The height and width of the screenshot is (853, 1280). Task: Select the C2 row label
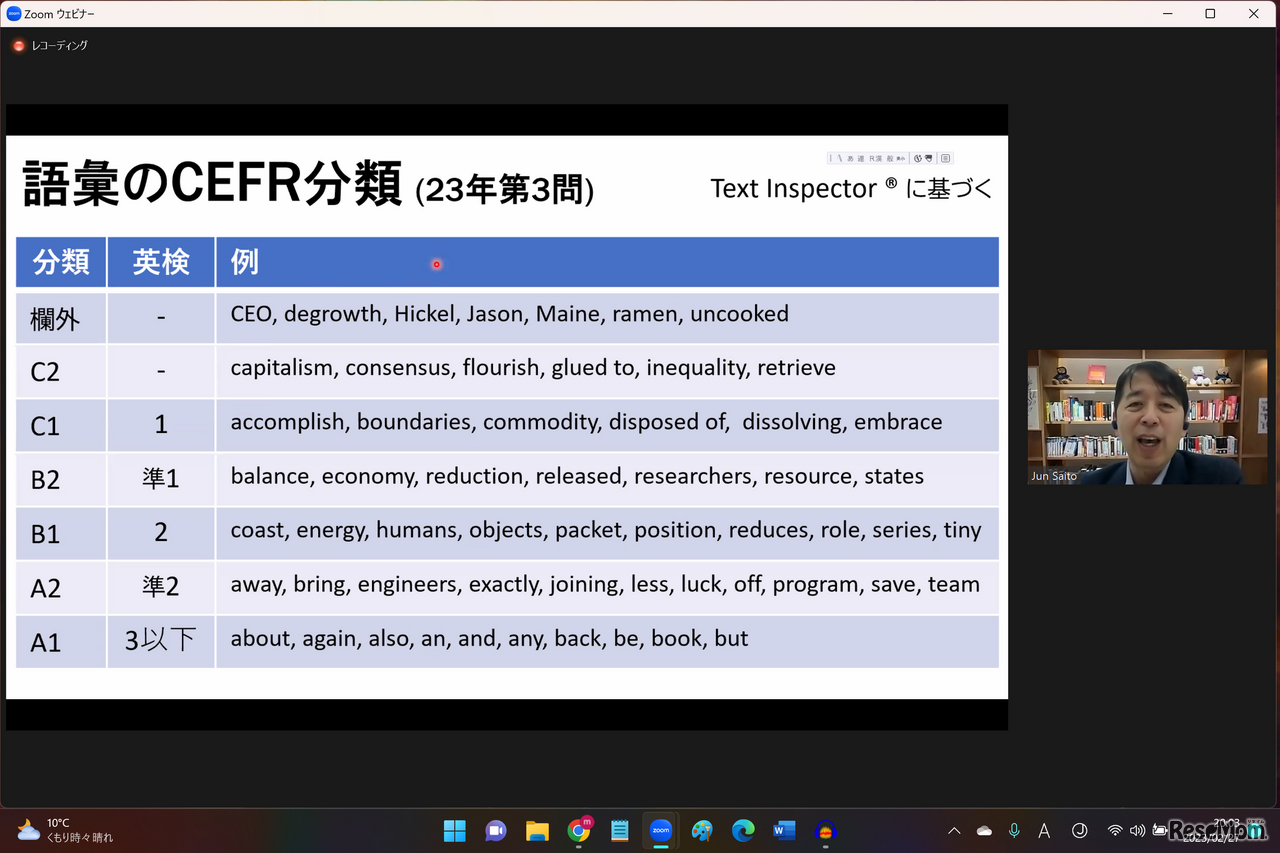pos(45,372)
